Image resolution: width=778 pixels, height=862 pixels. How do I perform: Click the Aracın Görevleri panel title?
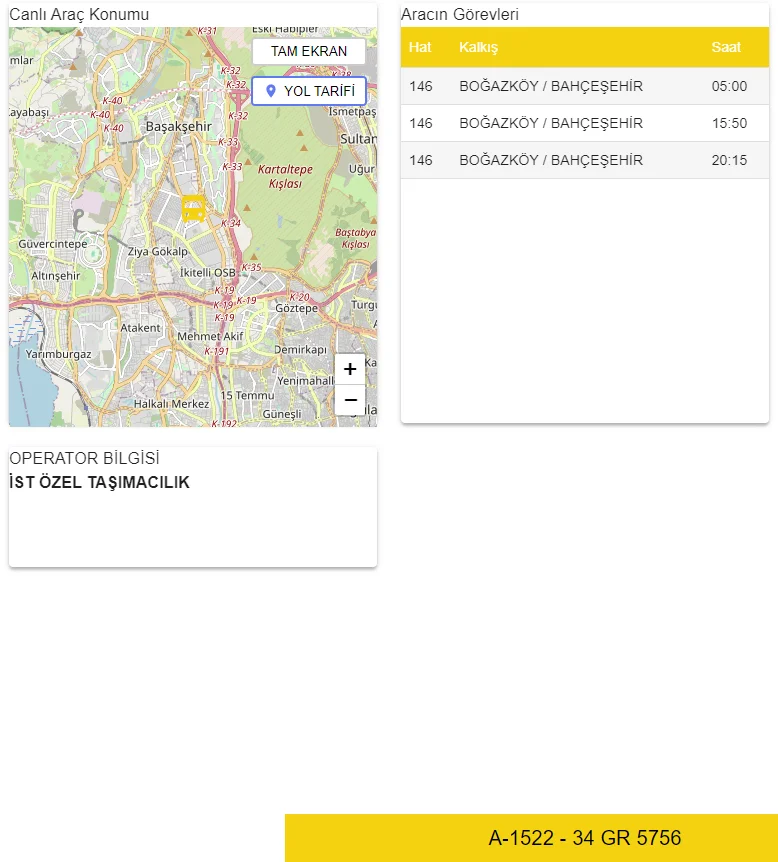pos(459,15)
